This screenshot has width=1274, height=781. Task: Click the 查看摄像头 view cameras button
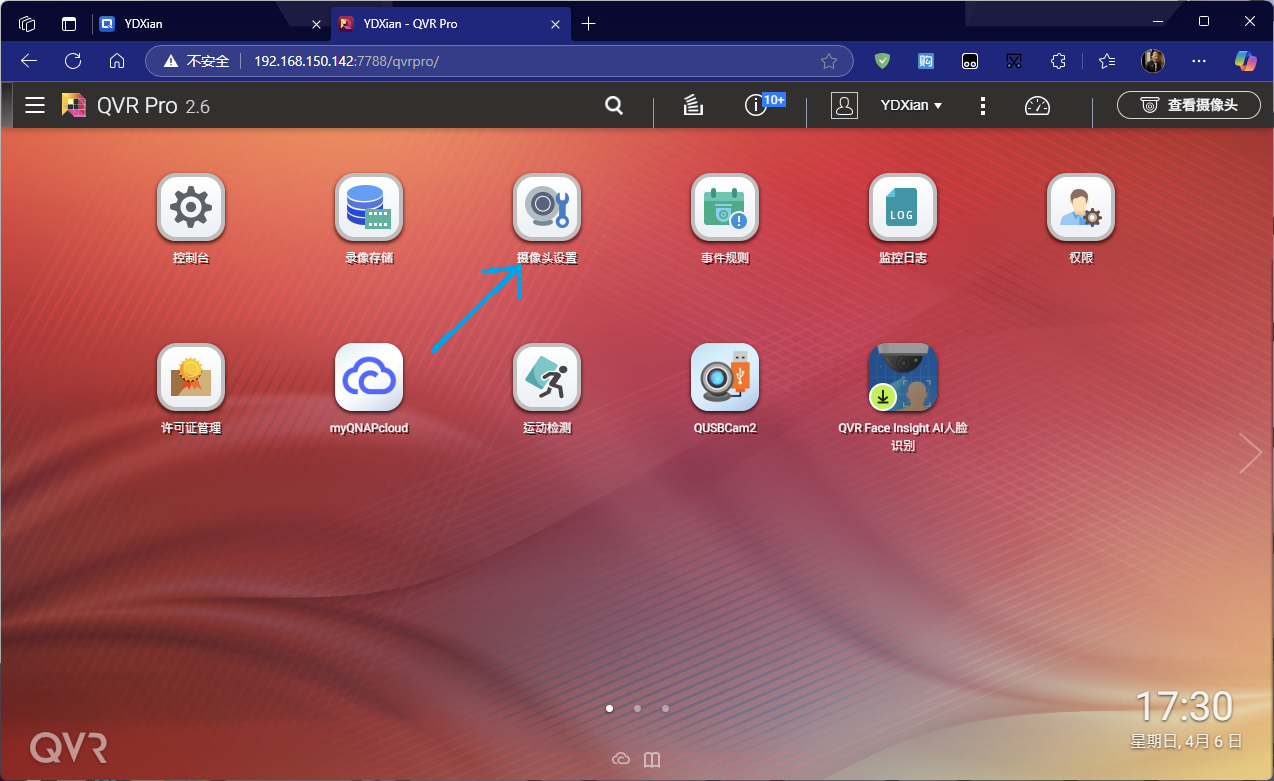tap(1190, 105)
